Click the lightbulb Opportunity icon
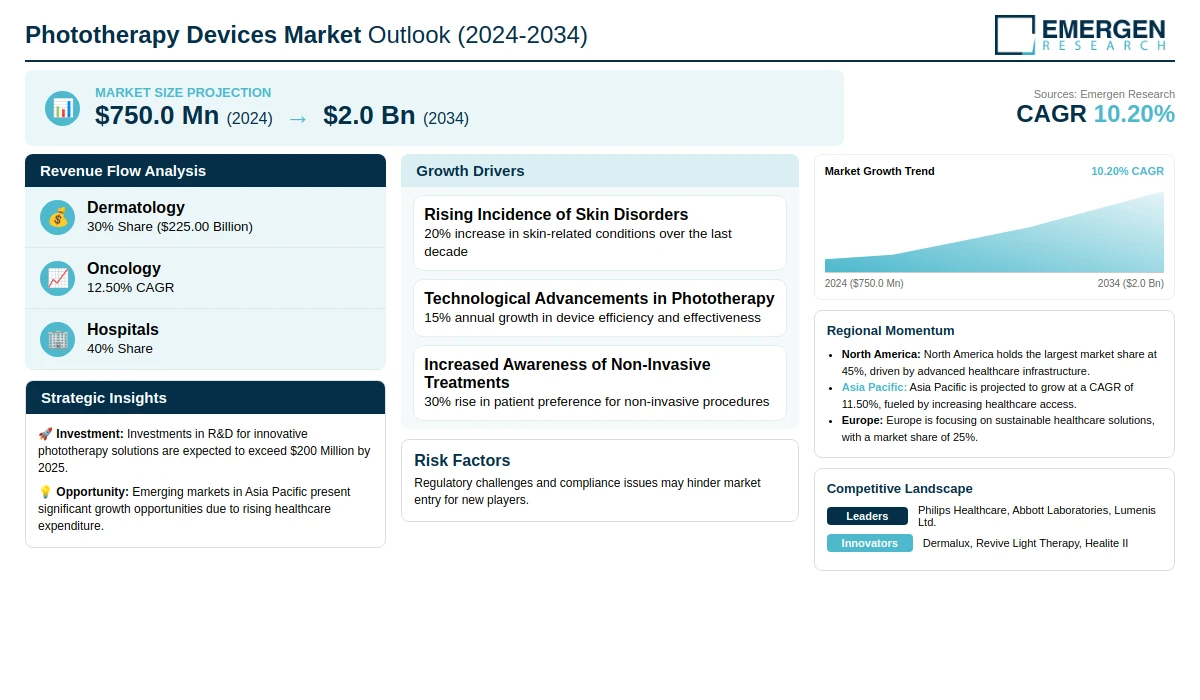Screen dimensions: 1200x700 (x=45, y=492)
